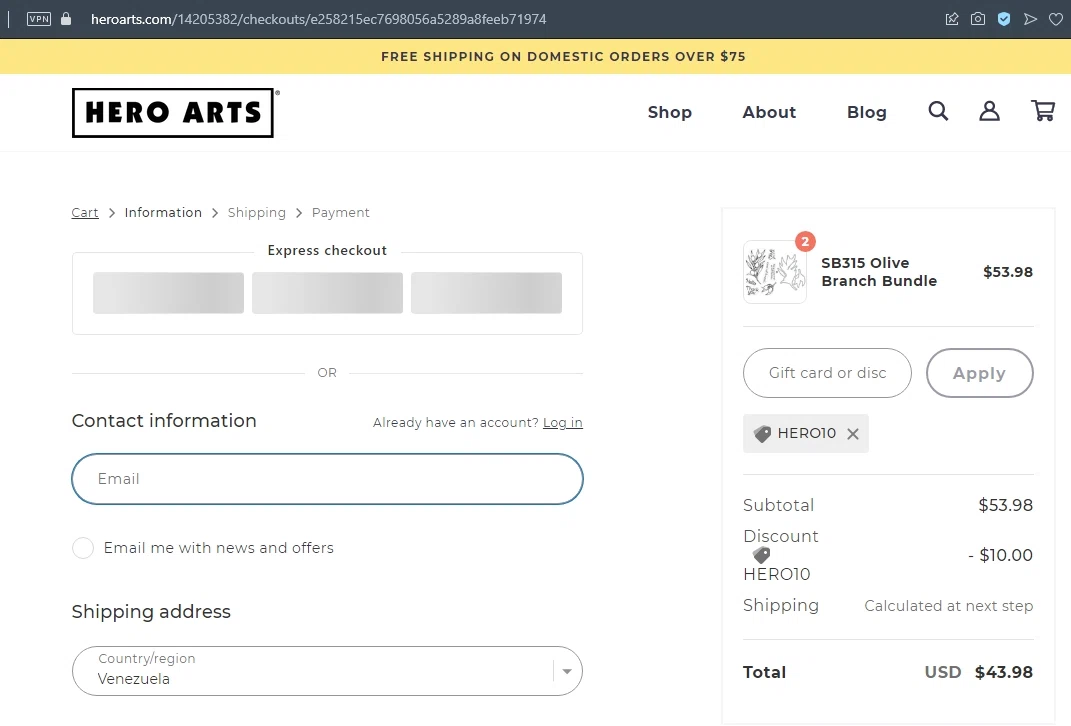
Task: Click the third express checkout button
Action: coord(486,293)
